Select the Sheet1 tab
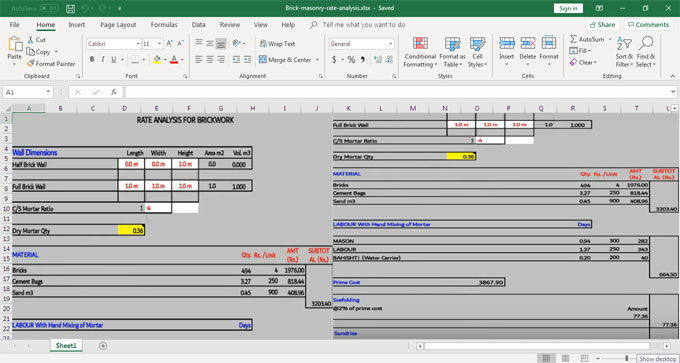Viewport: 680px width, 363px height. point(66,345)
